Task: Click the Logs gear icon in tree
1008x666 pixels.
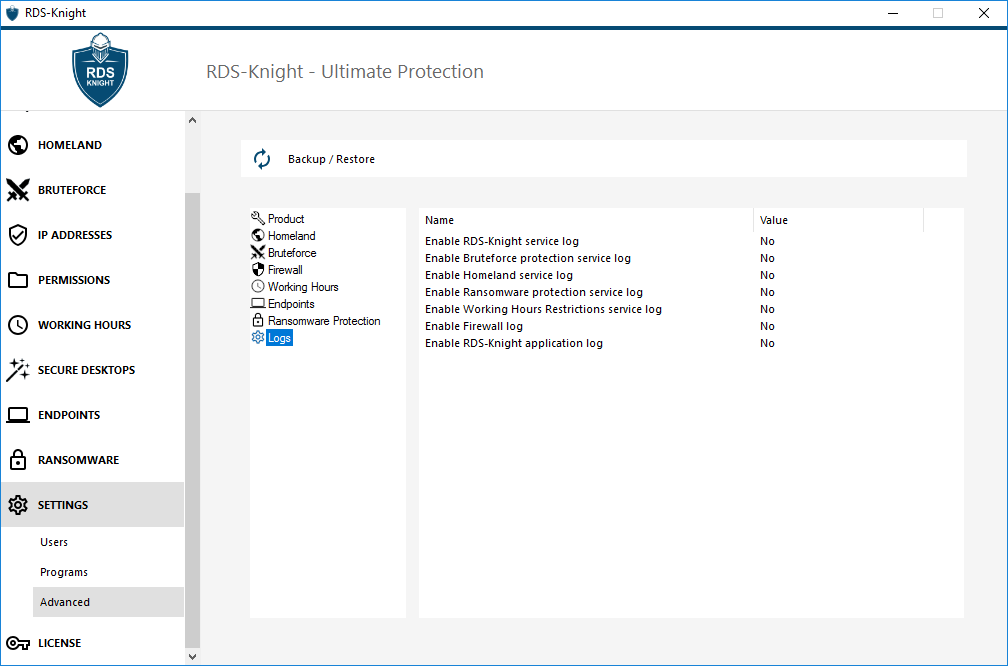Action: (x=258, y=338)
